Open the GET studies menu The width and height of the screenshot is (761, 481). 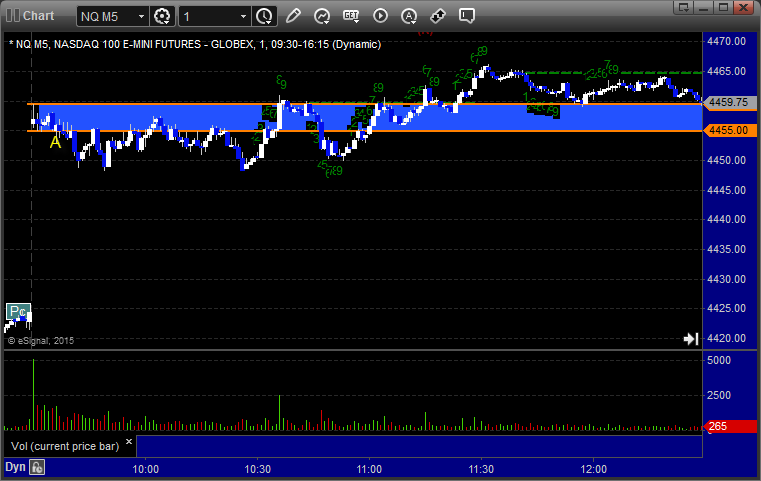click(351, 16)
